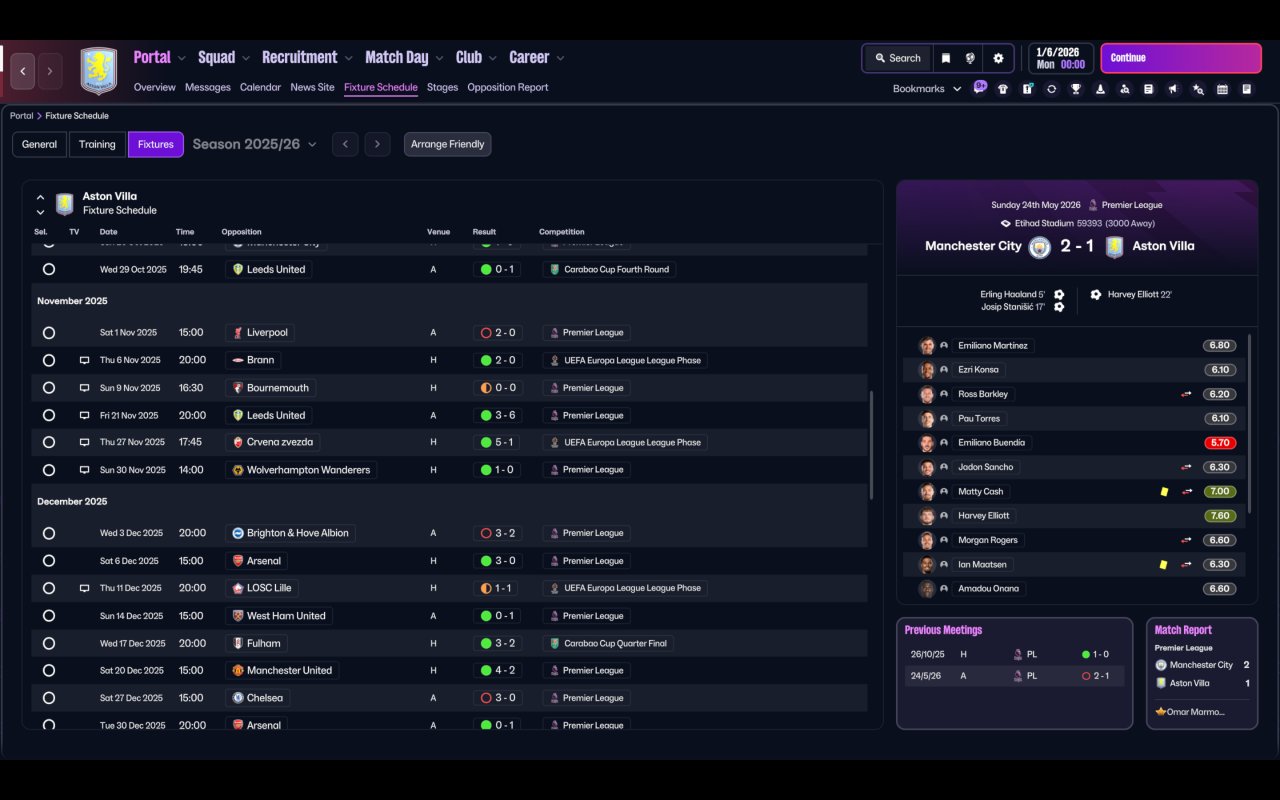Go back with the left arrow navigation button
This screenshot has height=800, width=1280.
pyautogui.click(x=23, y=71)
